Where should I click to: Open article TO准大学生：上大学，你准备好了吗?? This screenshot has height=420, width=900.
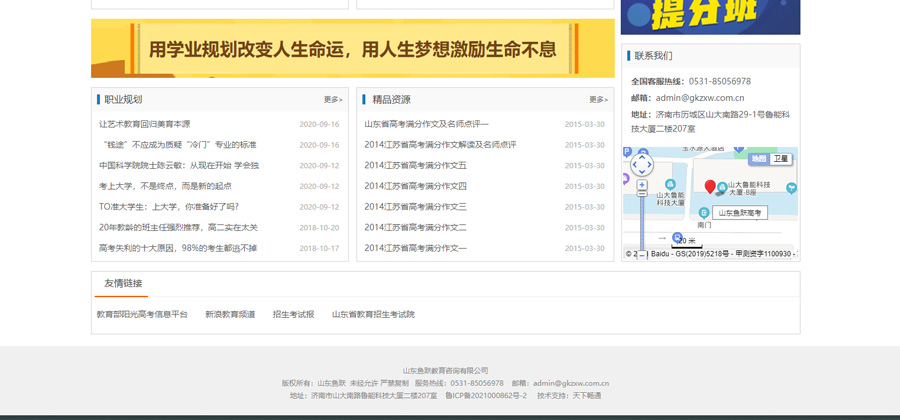tap(169, 207)
